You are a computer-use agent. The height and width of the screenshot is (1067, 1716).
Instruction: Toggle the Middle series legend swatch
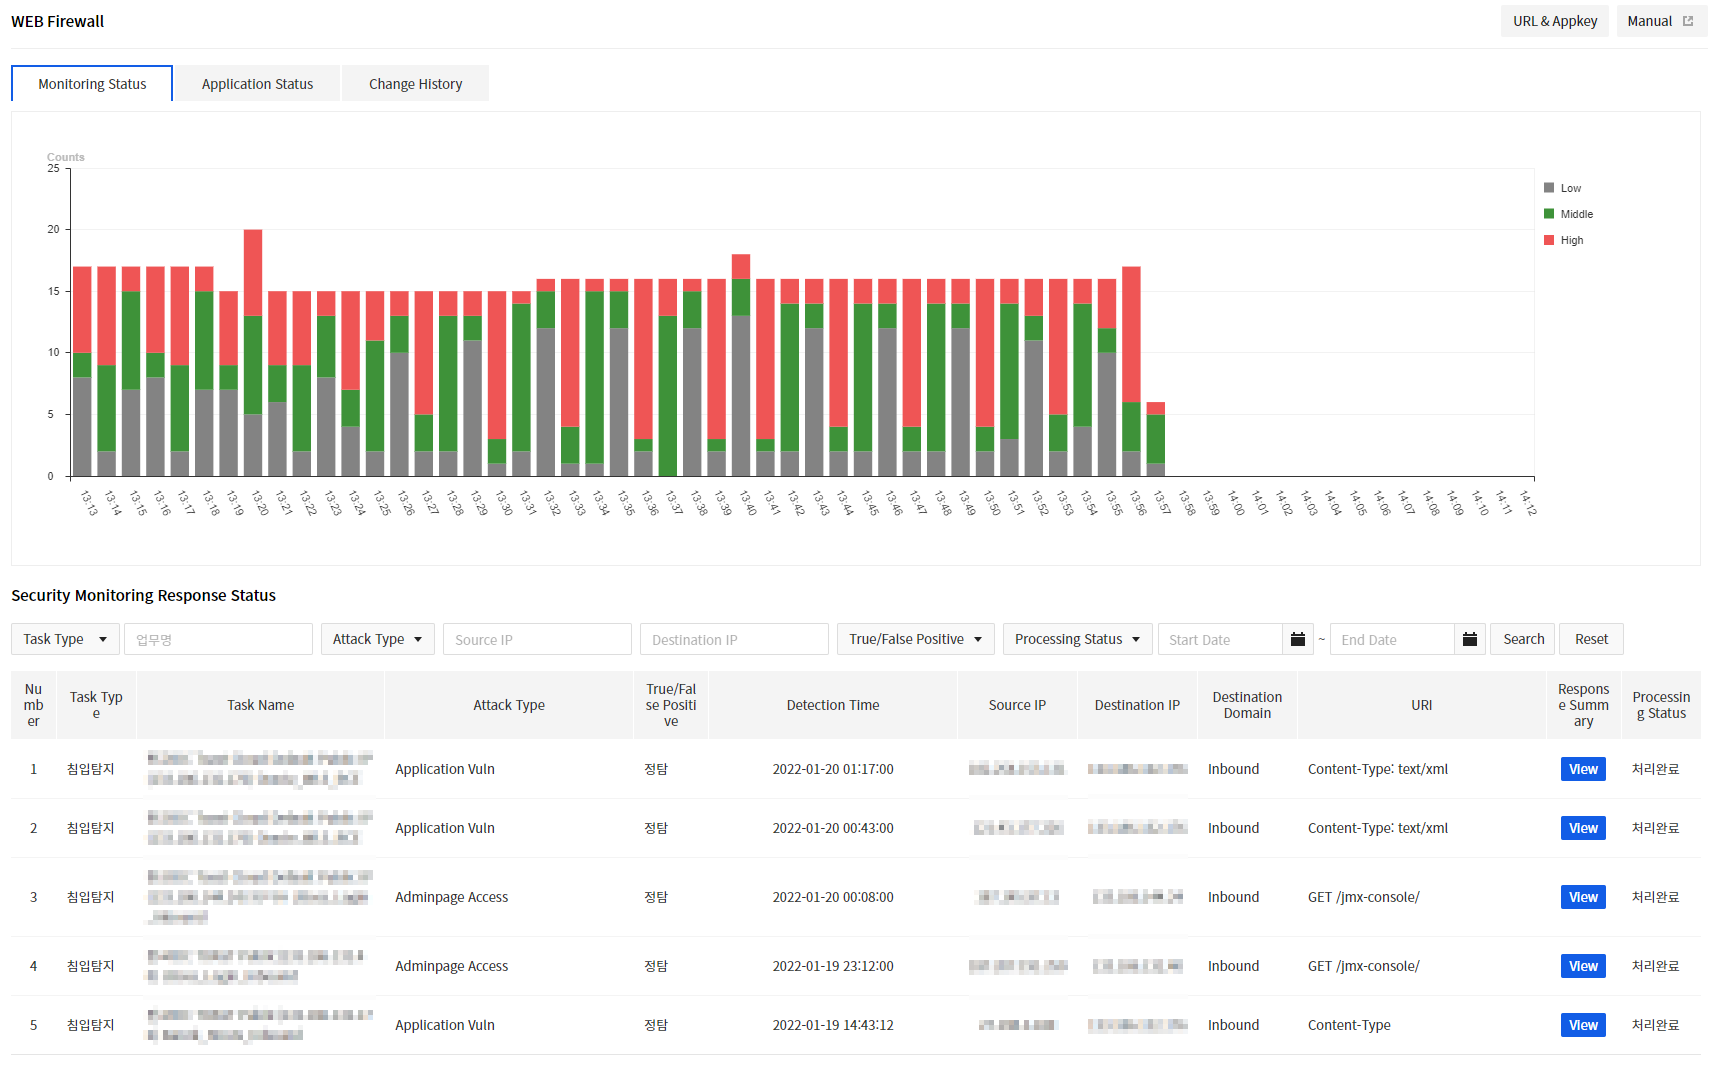(x=1549, y=214)
